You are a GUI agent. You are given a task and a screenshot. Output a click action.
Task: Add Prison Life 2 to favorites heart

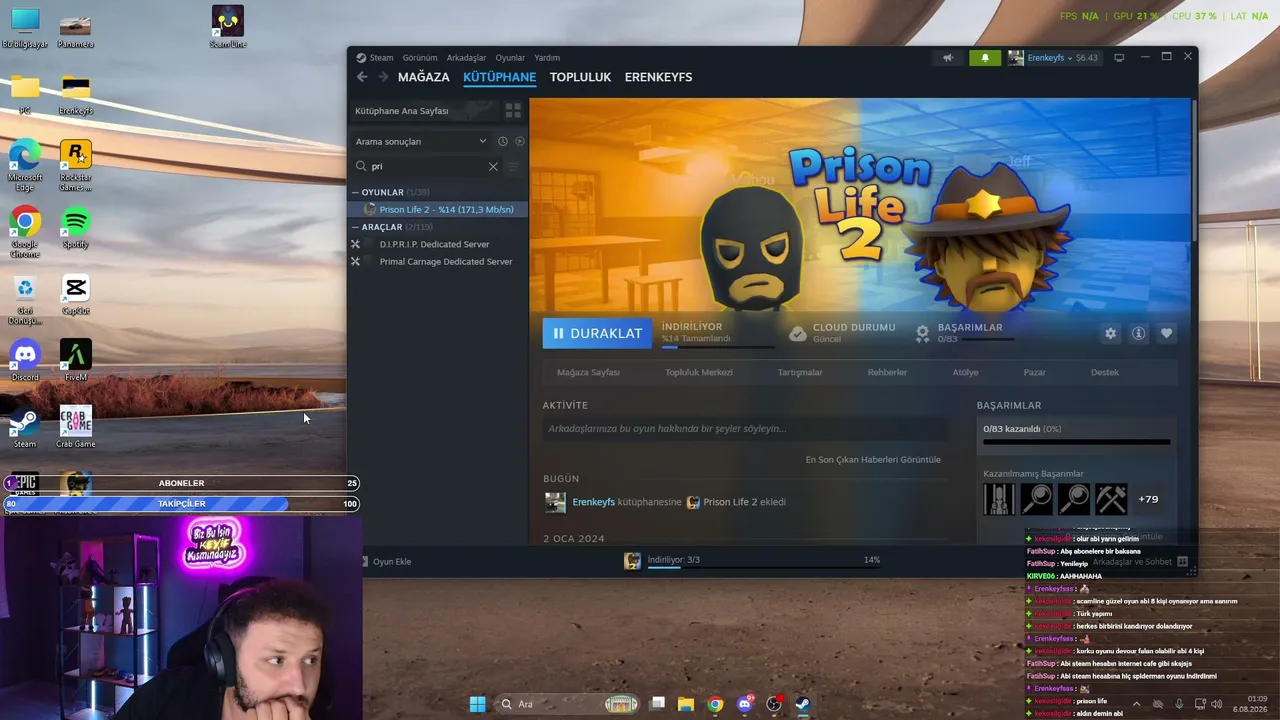click(1166, 334)
